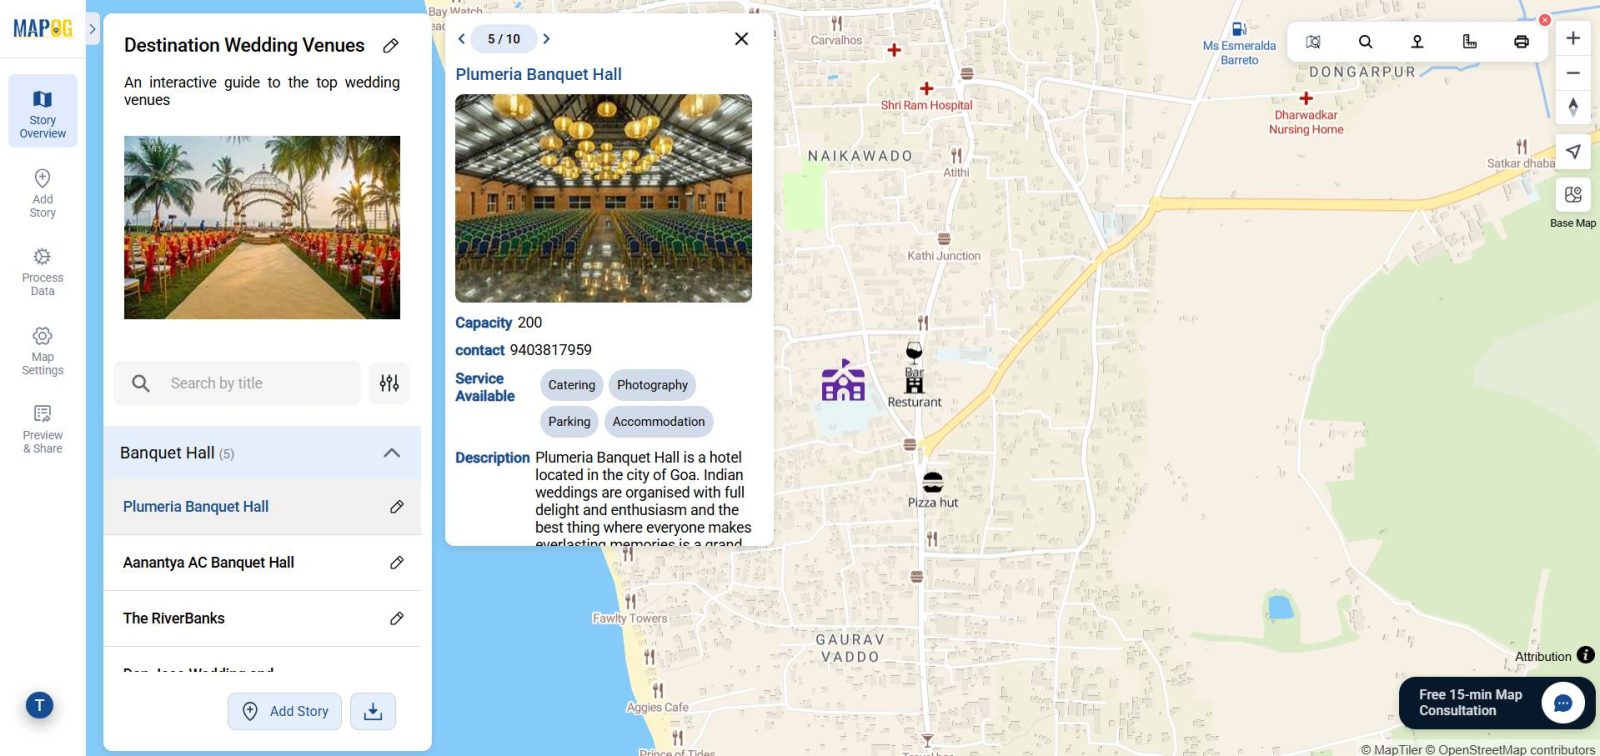Select Aanantya AC Banquet Hall in list
The width and height of the screenshot is (1600, 756).
pos(209,563)
